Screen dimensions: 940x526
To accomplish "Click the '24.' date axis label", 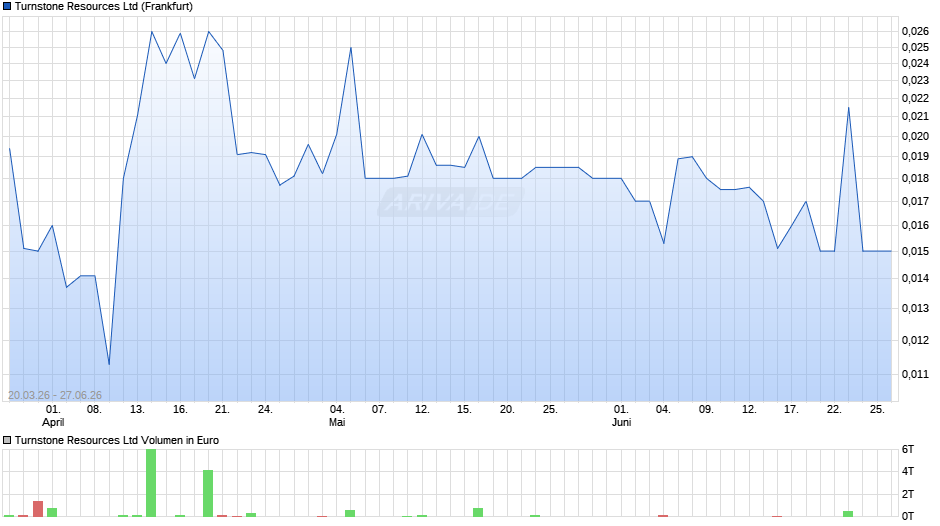I will (265, 410).
